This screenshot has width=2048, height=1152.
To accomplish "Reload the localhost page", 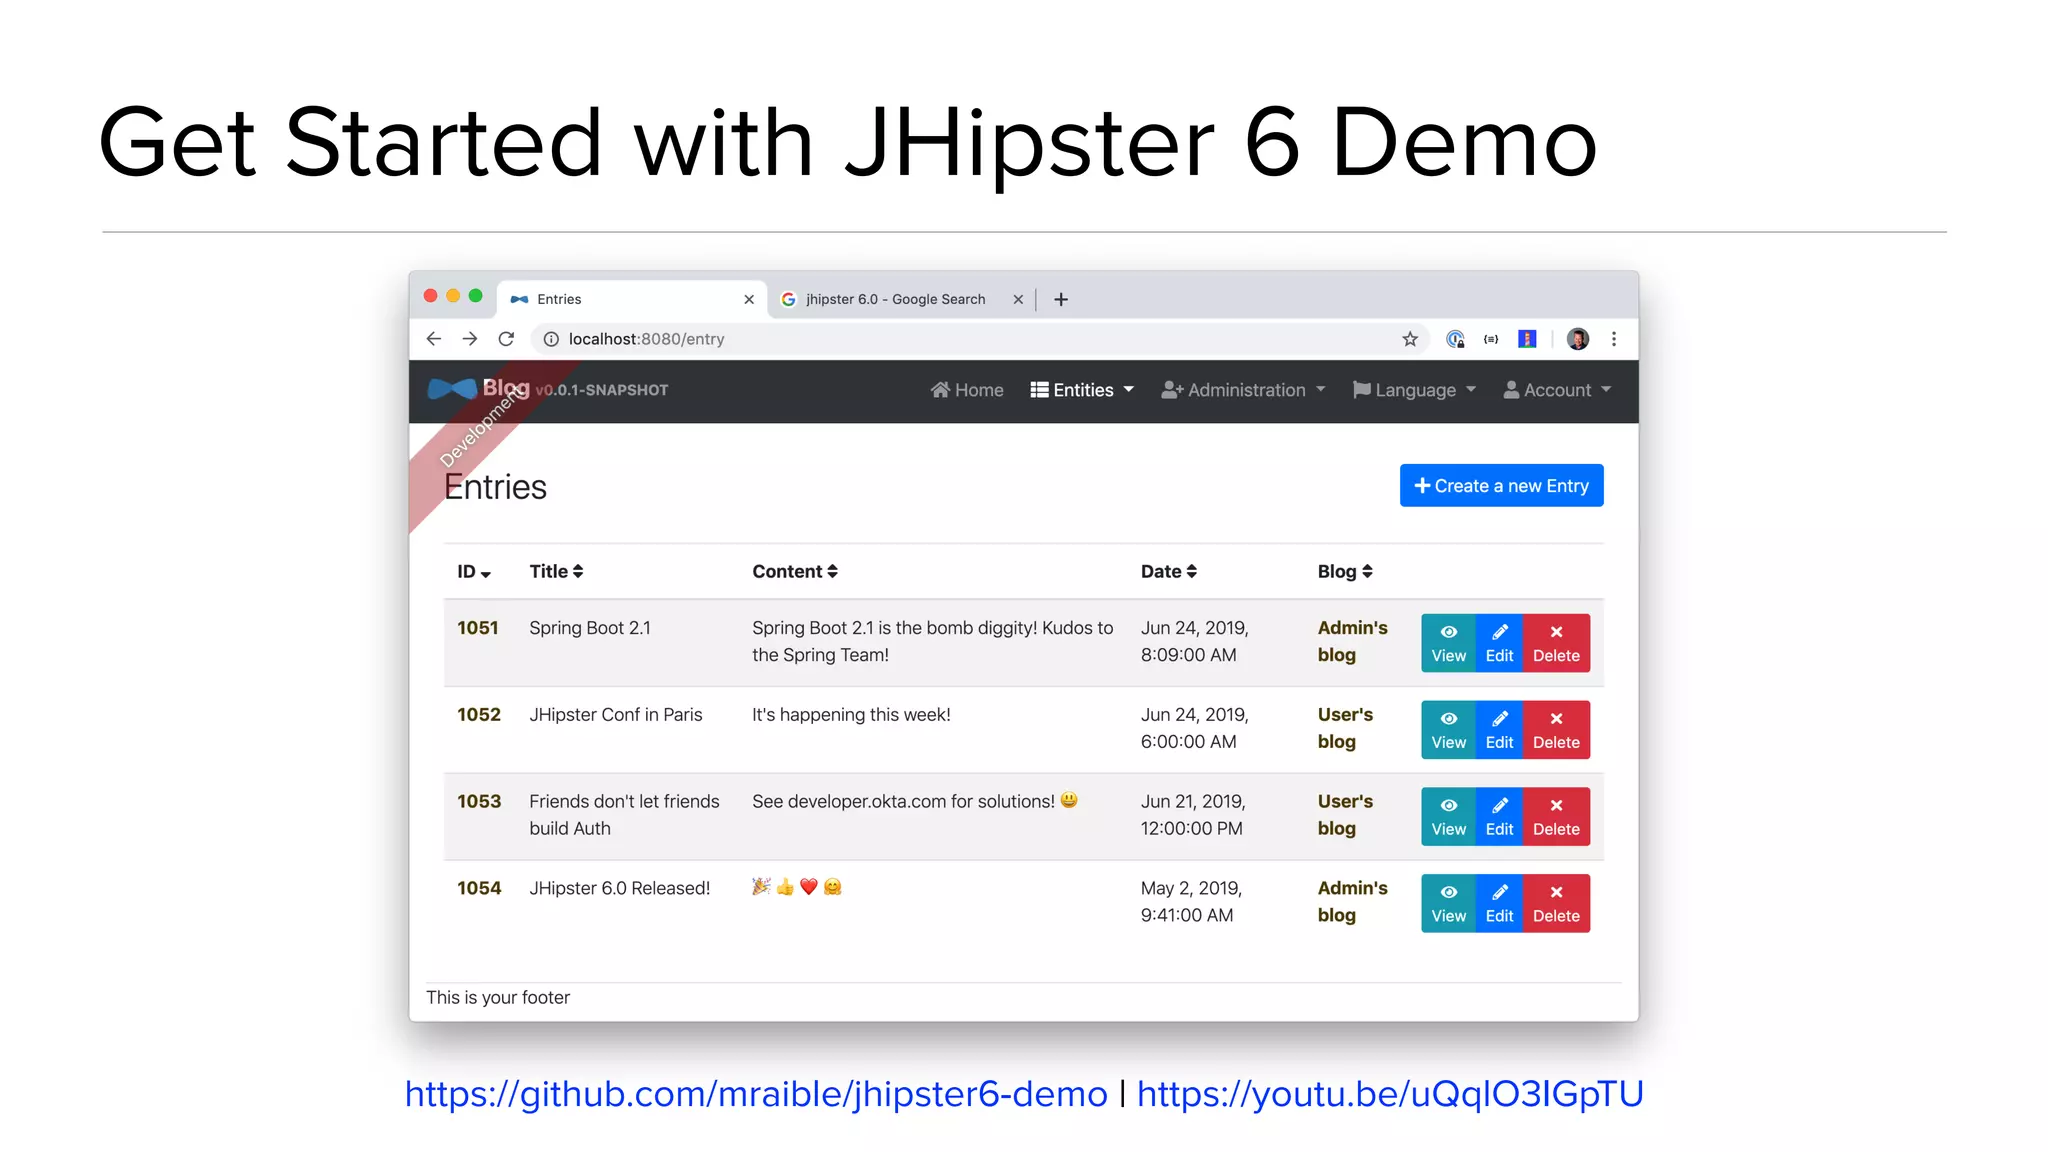I will [x=507, y=339].
